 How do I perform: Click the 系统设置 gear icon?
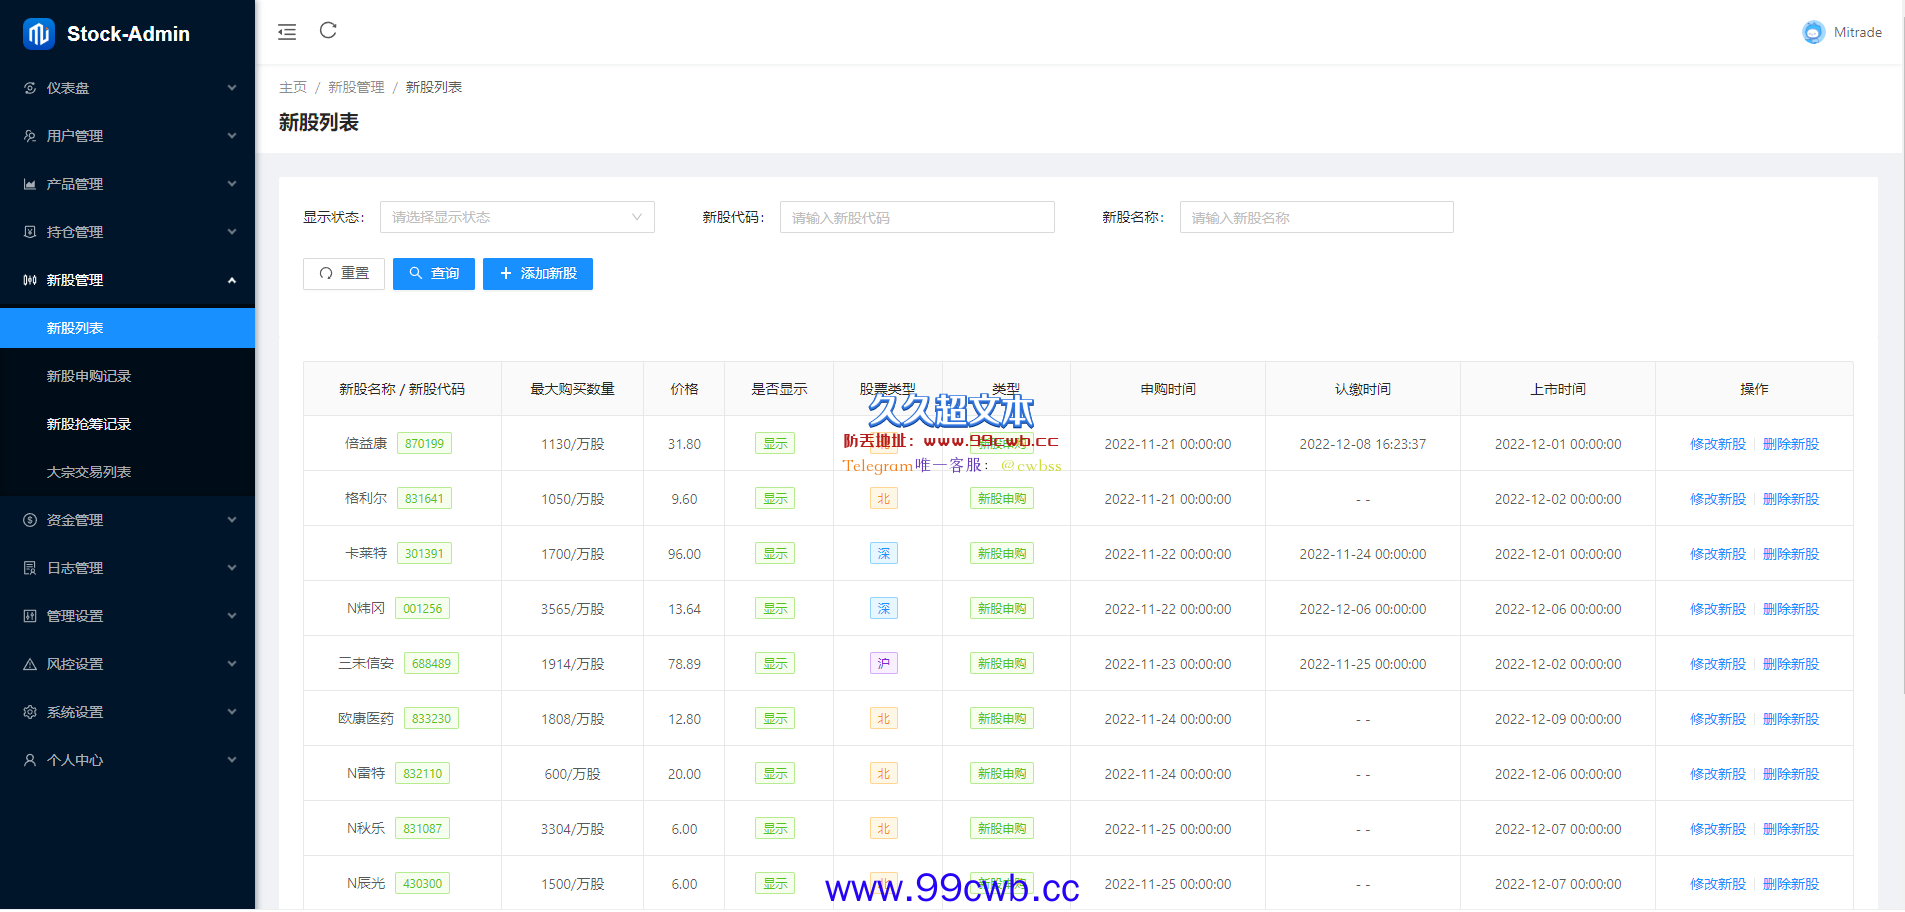[30, 712]
